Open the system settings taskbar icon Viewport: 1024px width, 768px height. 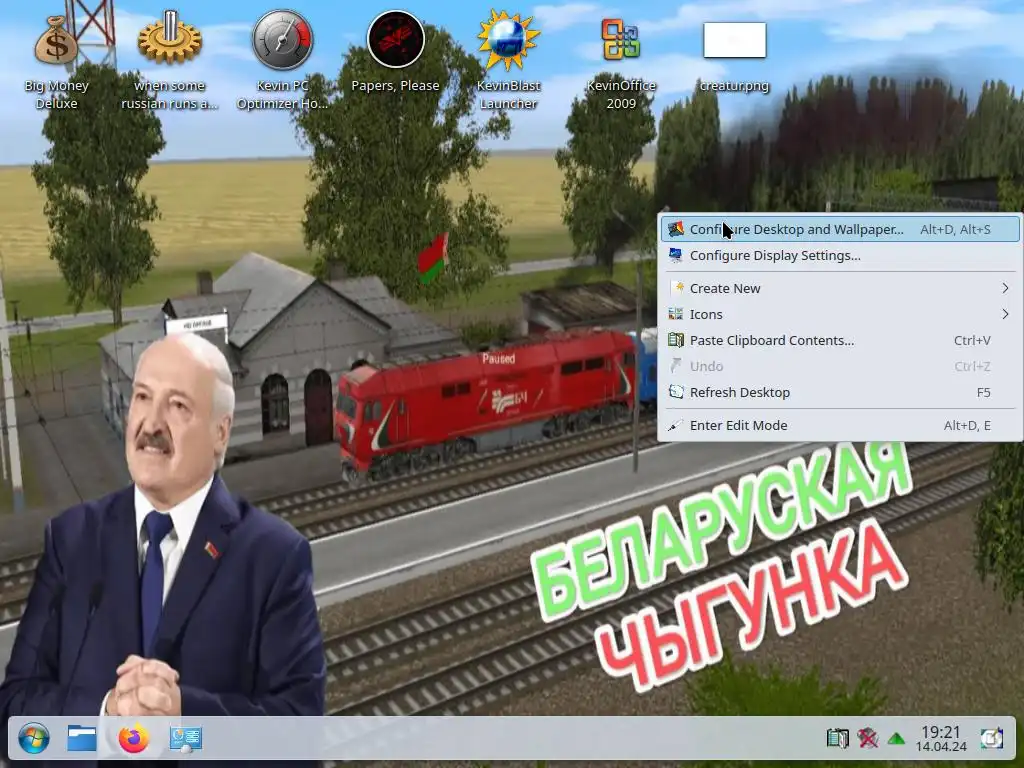click(x=185, y=739)
